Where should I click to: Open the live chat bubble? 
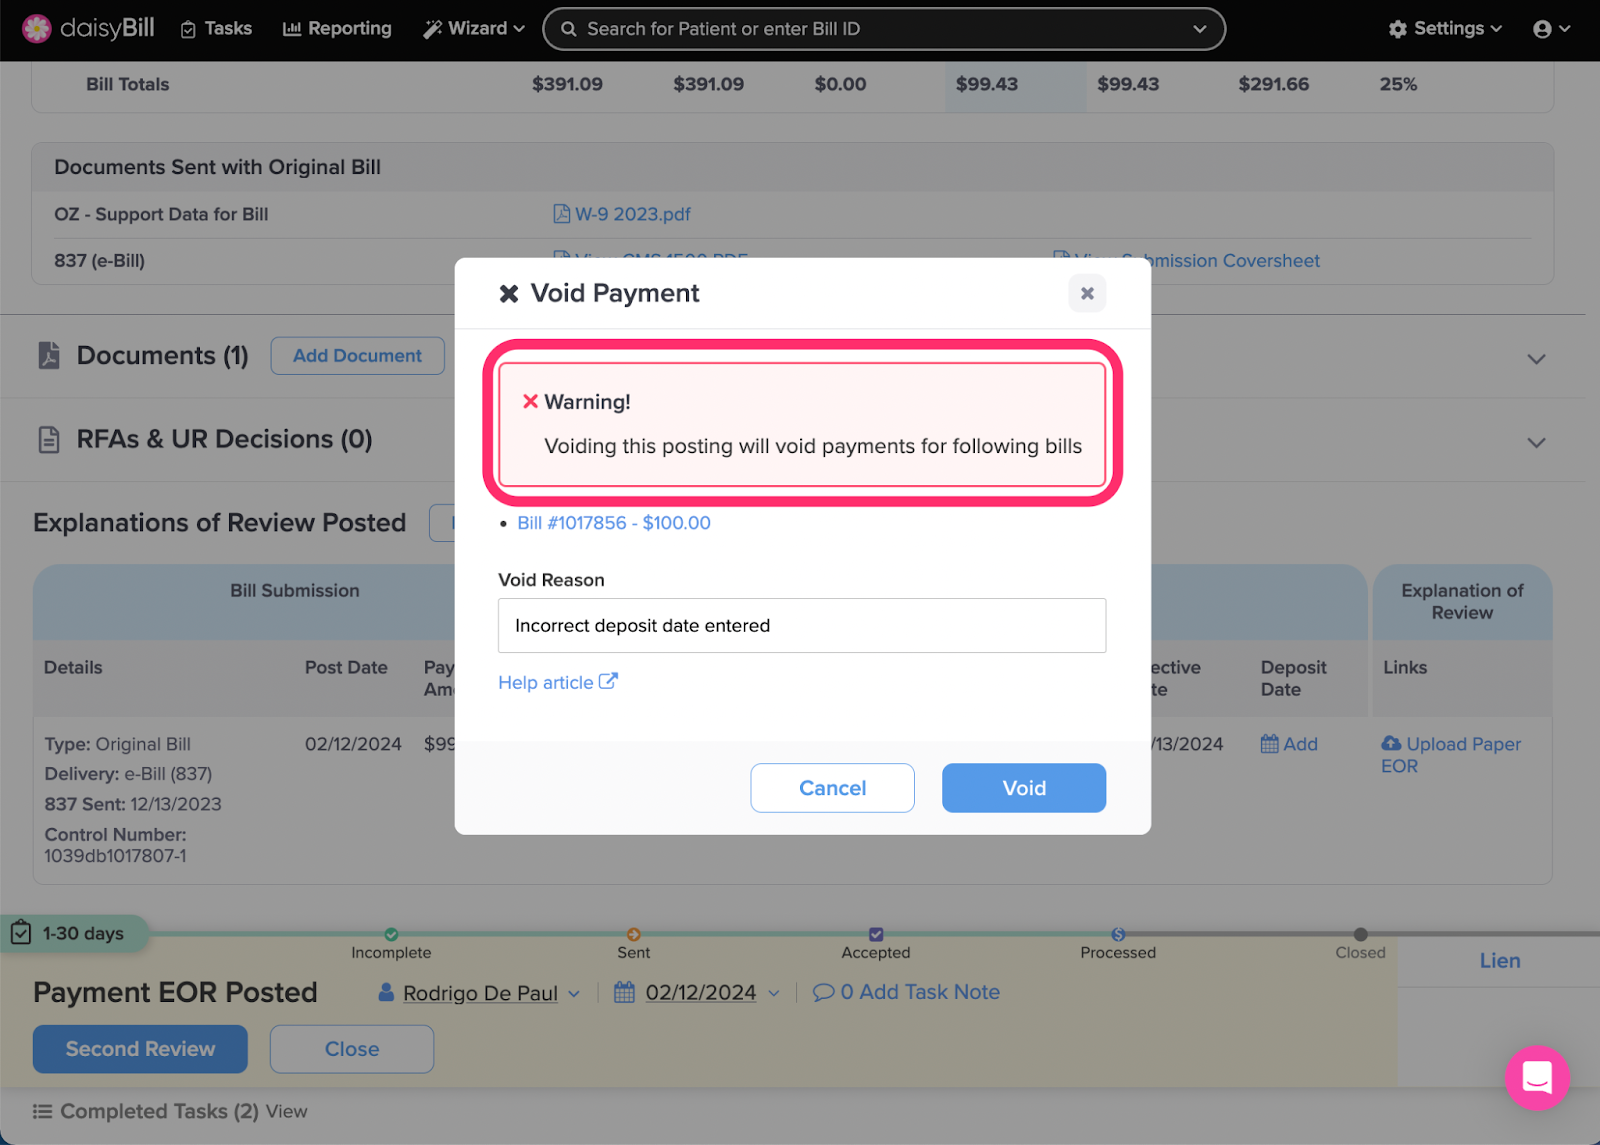click(x=1537, y=1078)
